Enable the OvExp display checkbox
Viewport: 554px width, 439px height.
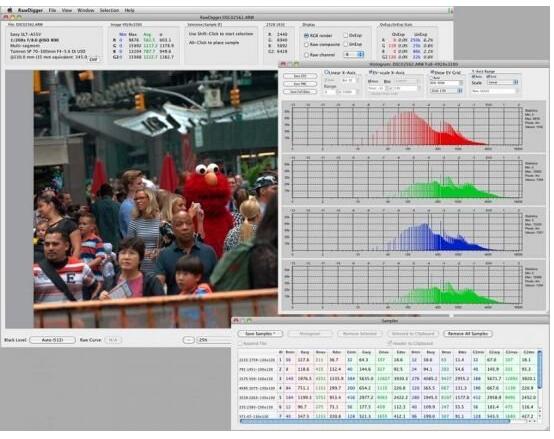click(x=346, y=35)
